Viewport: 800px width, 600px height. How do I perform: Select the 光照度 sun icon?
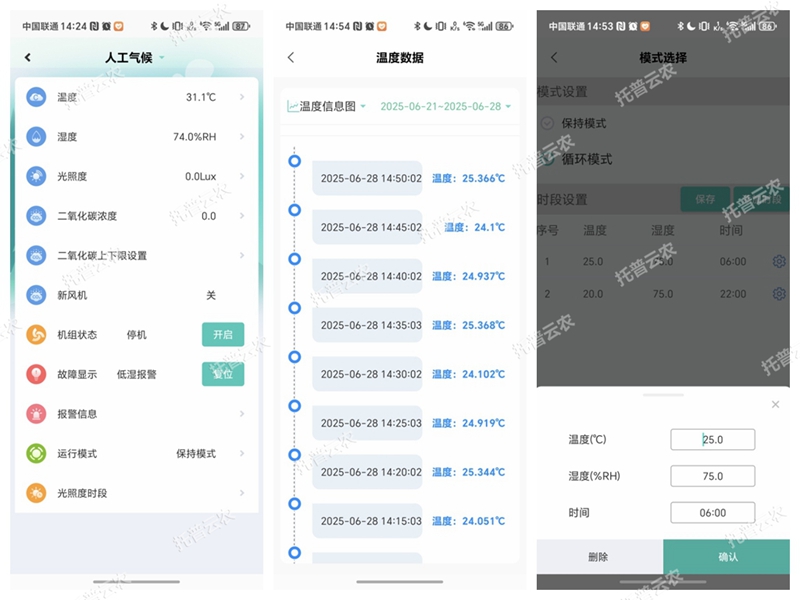pos(37,176)
